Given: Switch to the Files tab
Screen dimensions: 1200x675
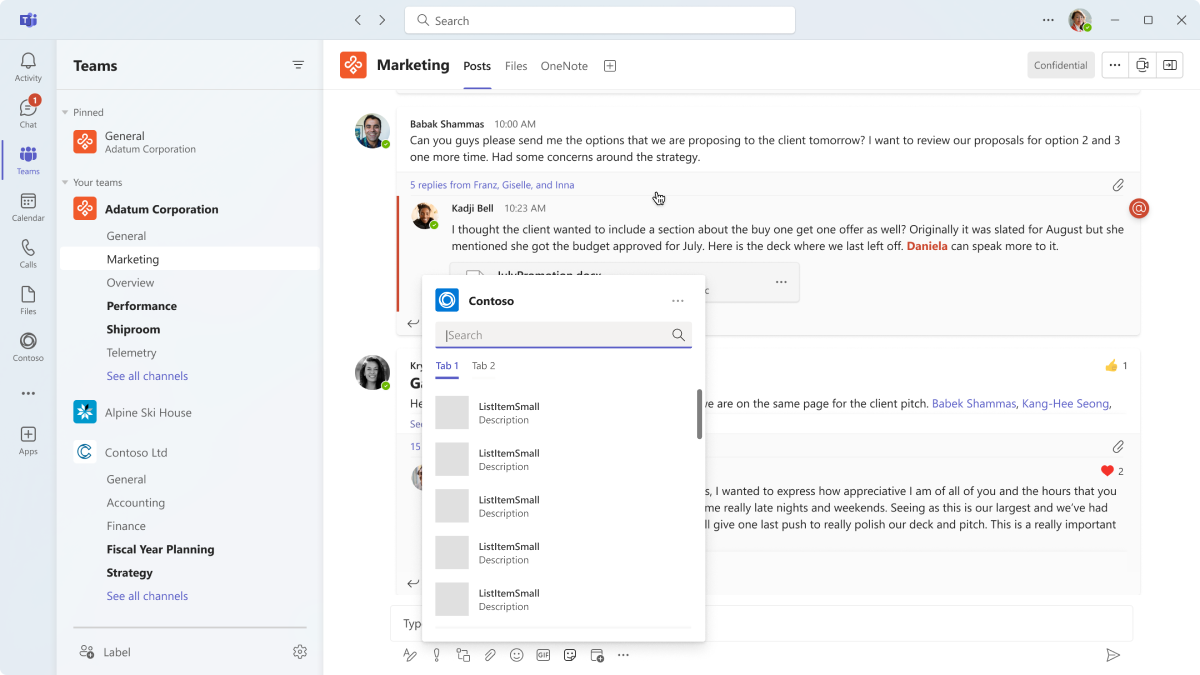Looking at the screenshot, I should 516,66.
